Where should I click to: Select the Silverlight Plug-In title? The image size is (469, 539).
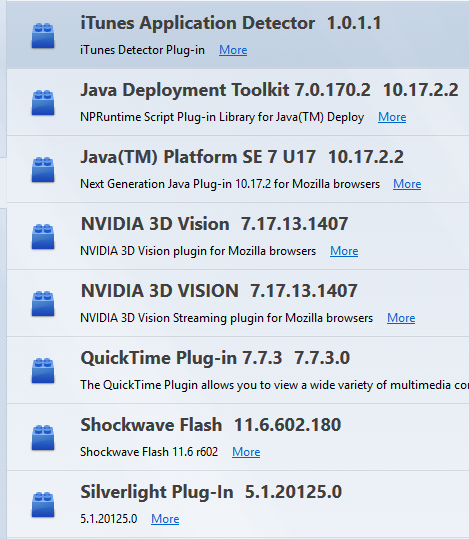click(157, 492)
